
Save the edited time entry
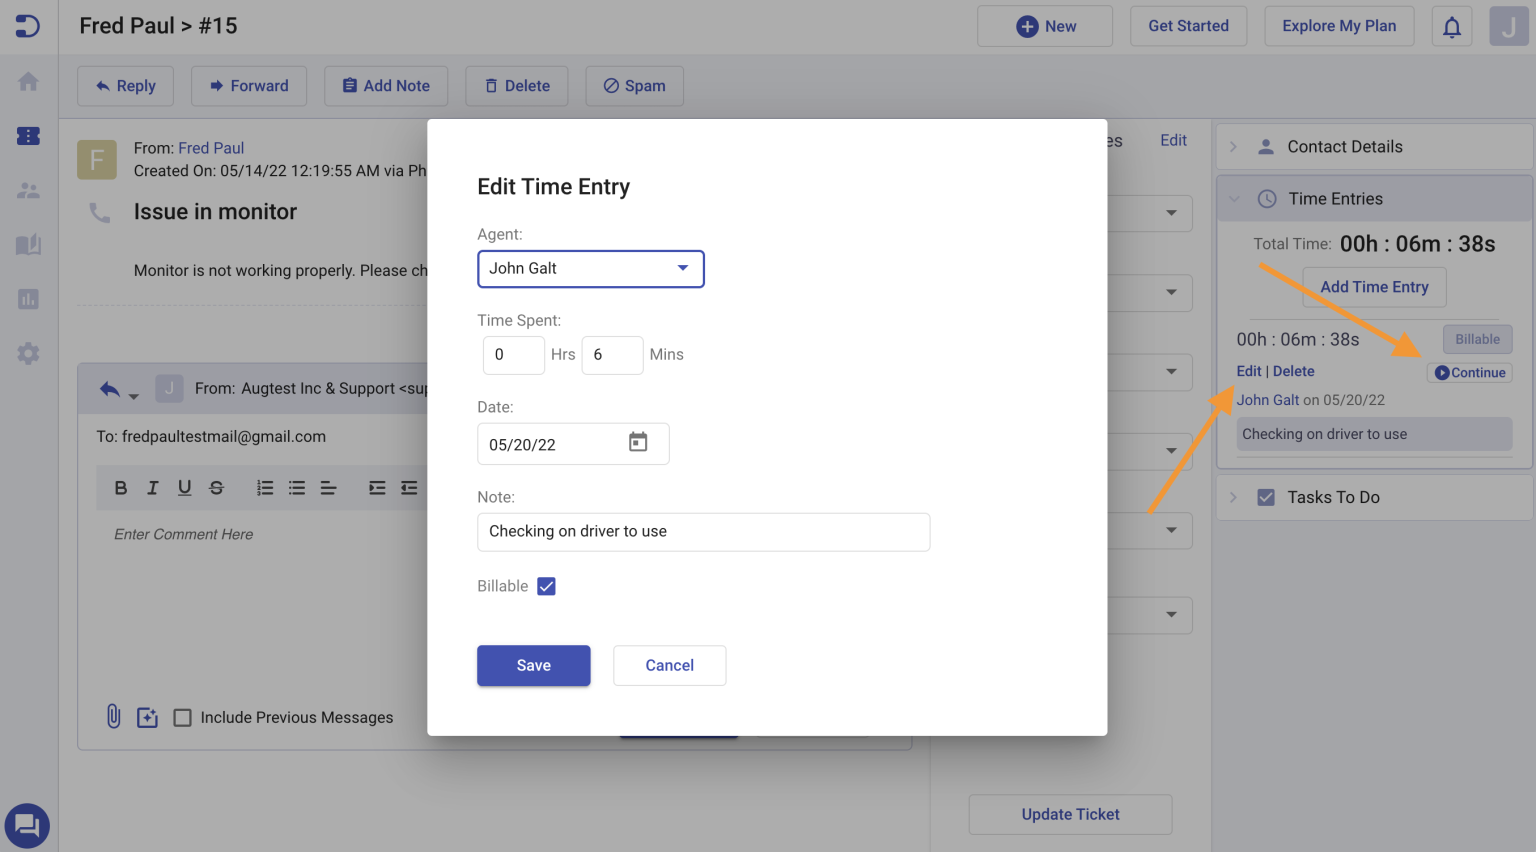click(533, 665)
